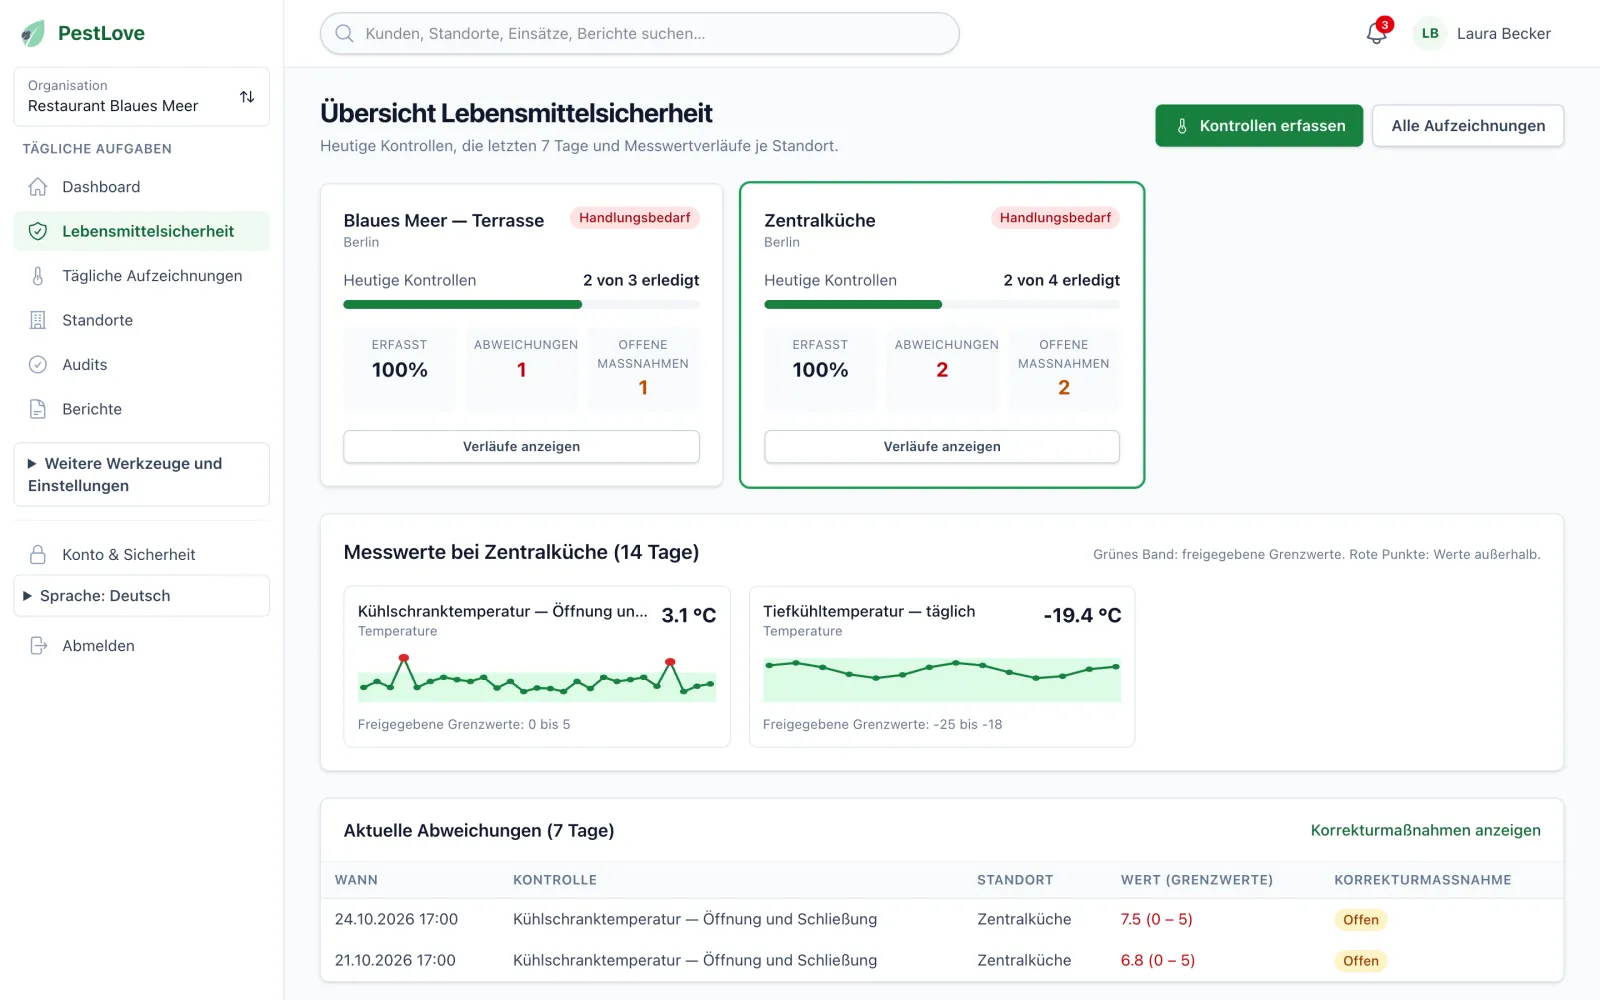Click the value 7.5 (0 – 5)
The width and height of the screenshot is (1600, 1000).
[x=1156, y=919]
